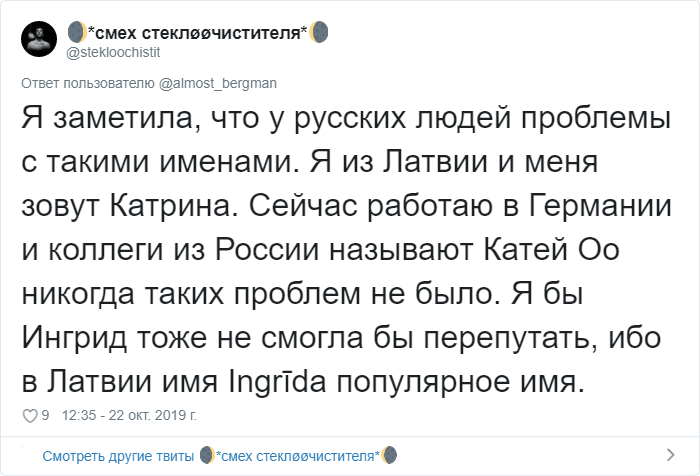Like the tweet with the heart icon
This screenshot has height=476, width=700.
(31, 413)
